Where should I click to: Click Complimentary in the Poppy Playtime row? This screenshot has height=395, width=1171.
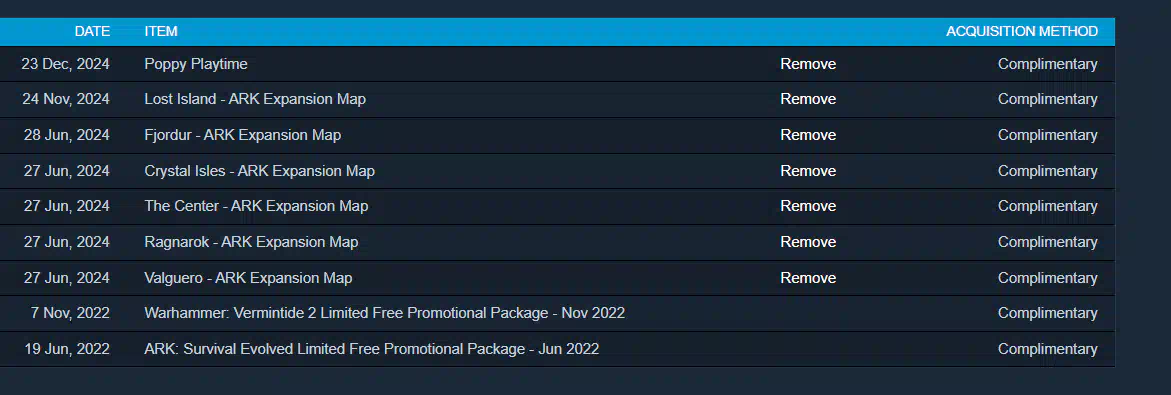click(x=1048, y=64)
